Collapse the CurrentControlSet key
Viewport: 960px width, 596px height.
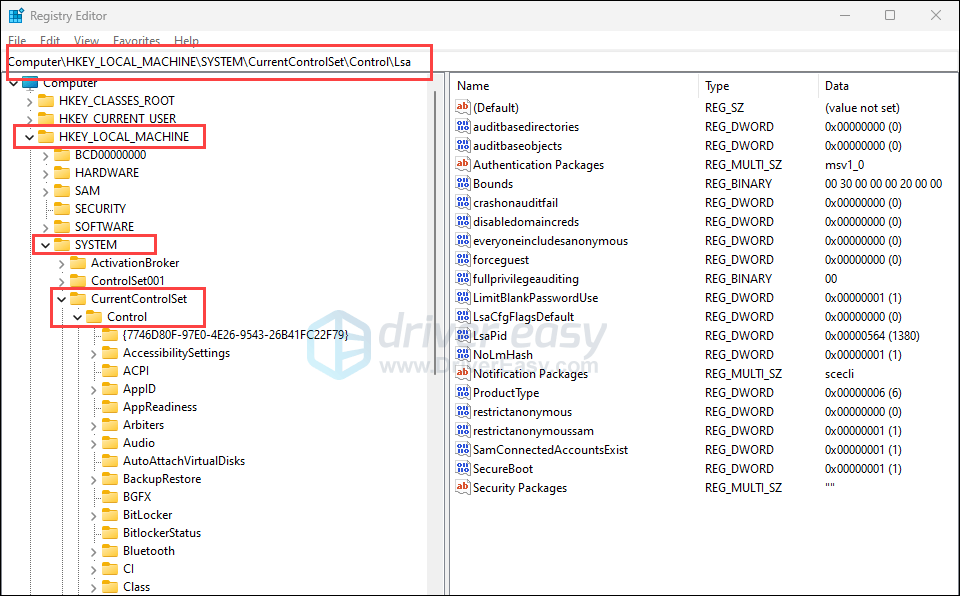[61, 299]
